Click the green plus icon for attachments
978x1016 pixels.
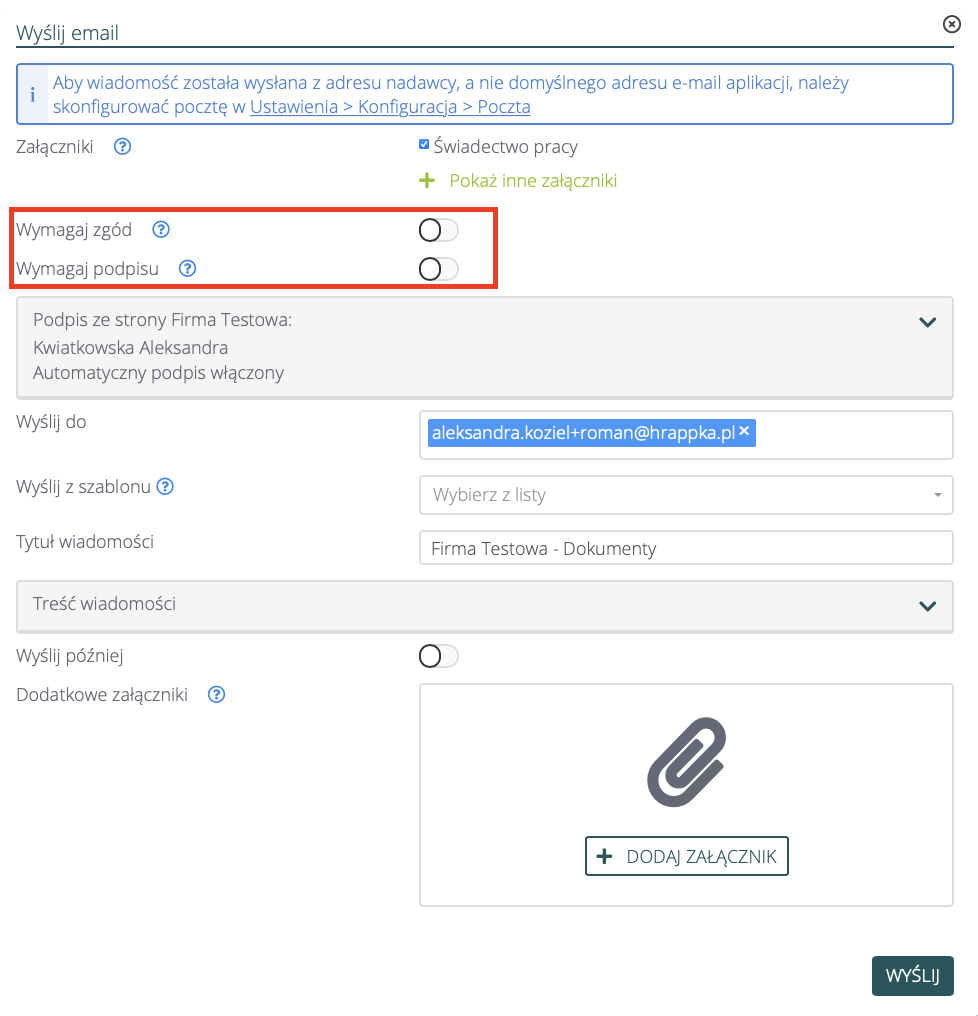click(427, 181)
